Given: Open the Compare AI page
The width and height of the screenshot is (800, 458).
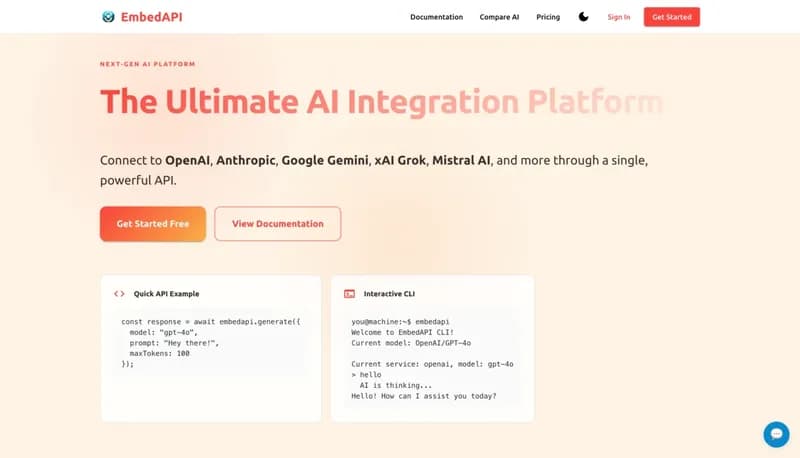Looking at the screenshot, I should 499,17.
